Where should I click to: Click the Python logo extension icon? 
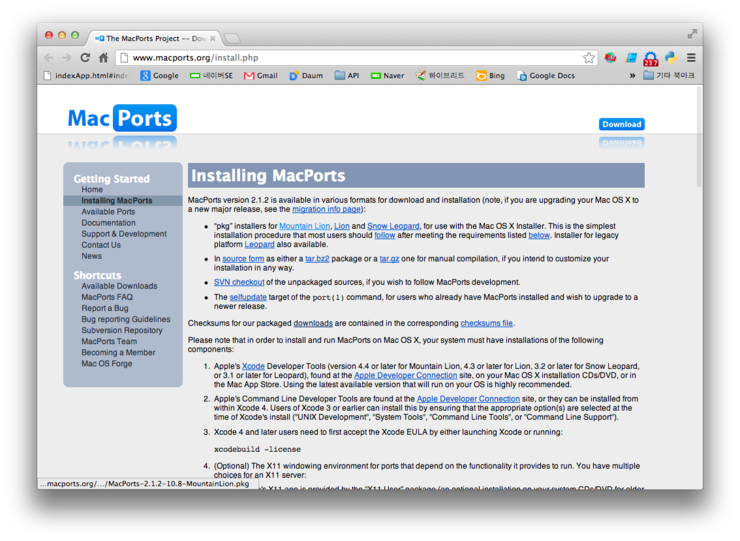point(671,58)
